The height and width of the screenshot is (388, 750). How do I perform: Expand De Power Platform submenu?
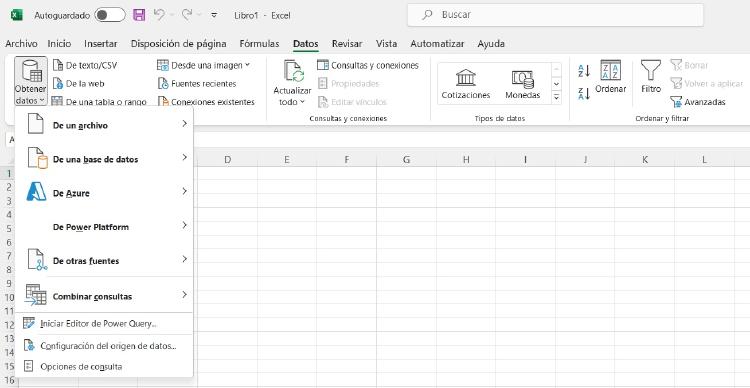click(104, 227)
